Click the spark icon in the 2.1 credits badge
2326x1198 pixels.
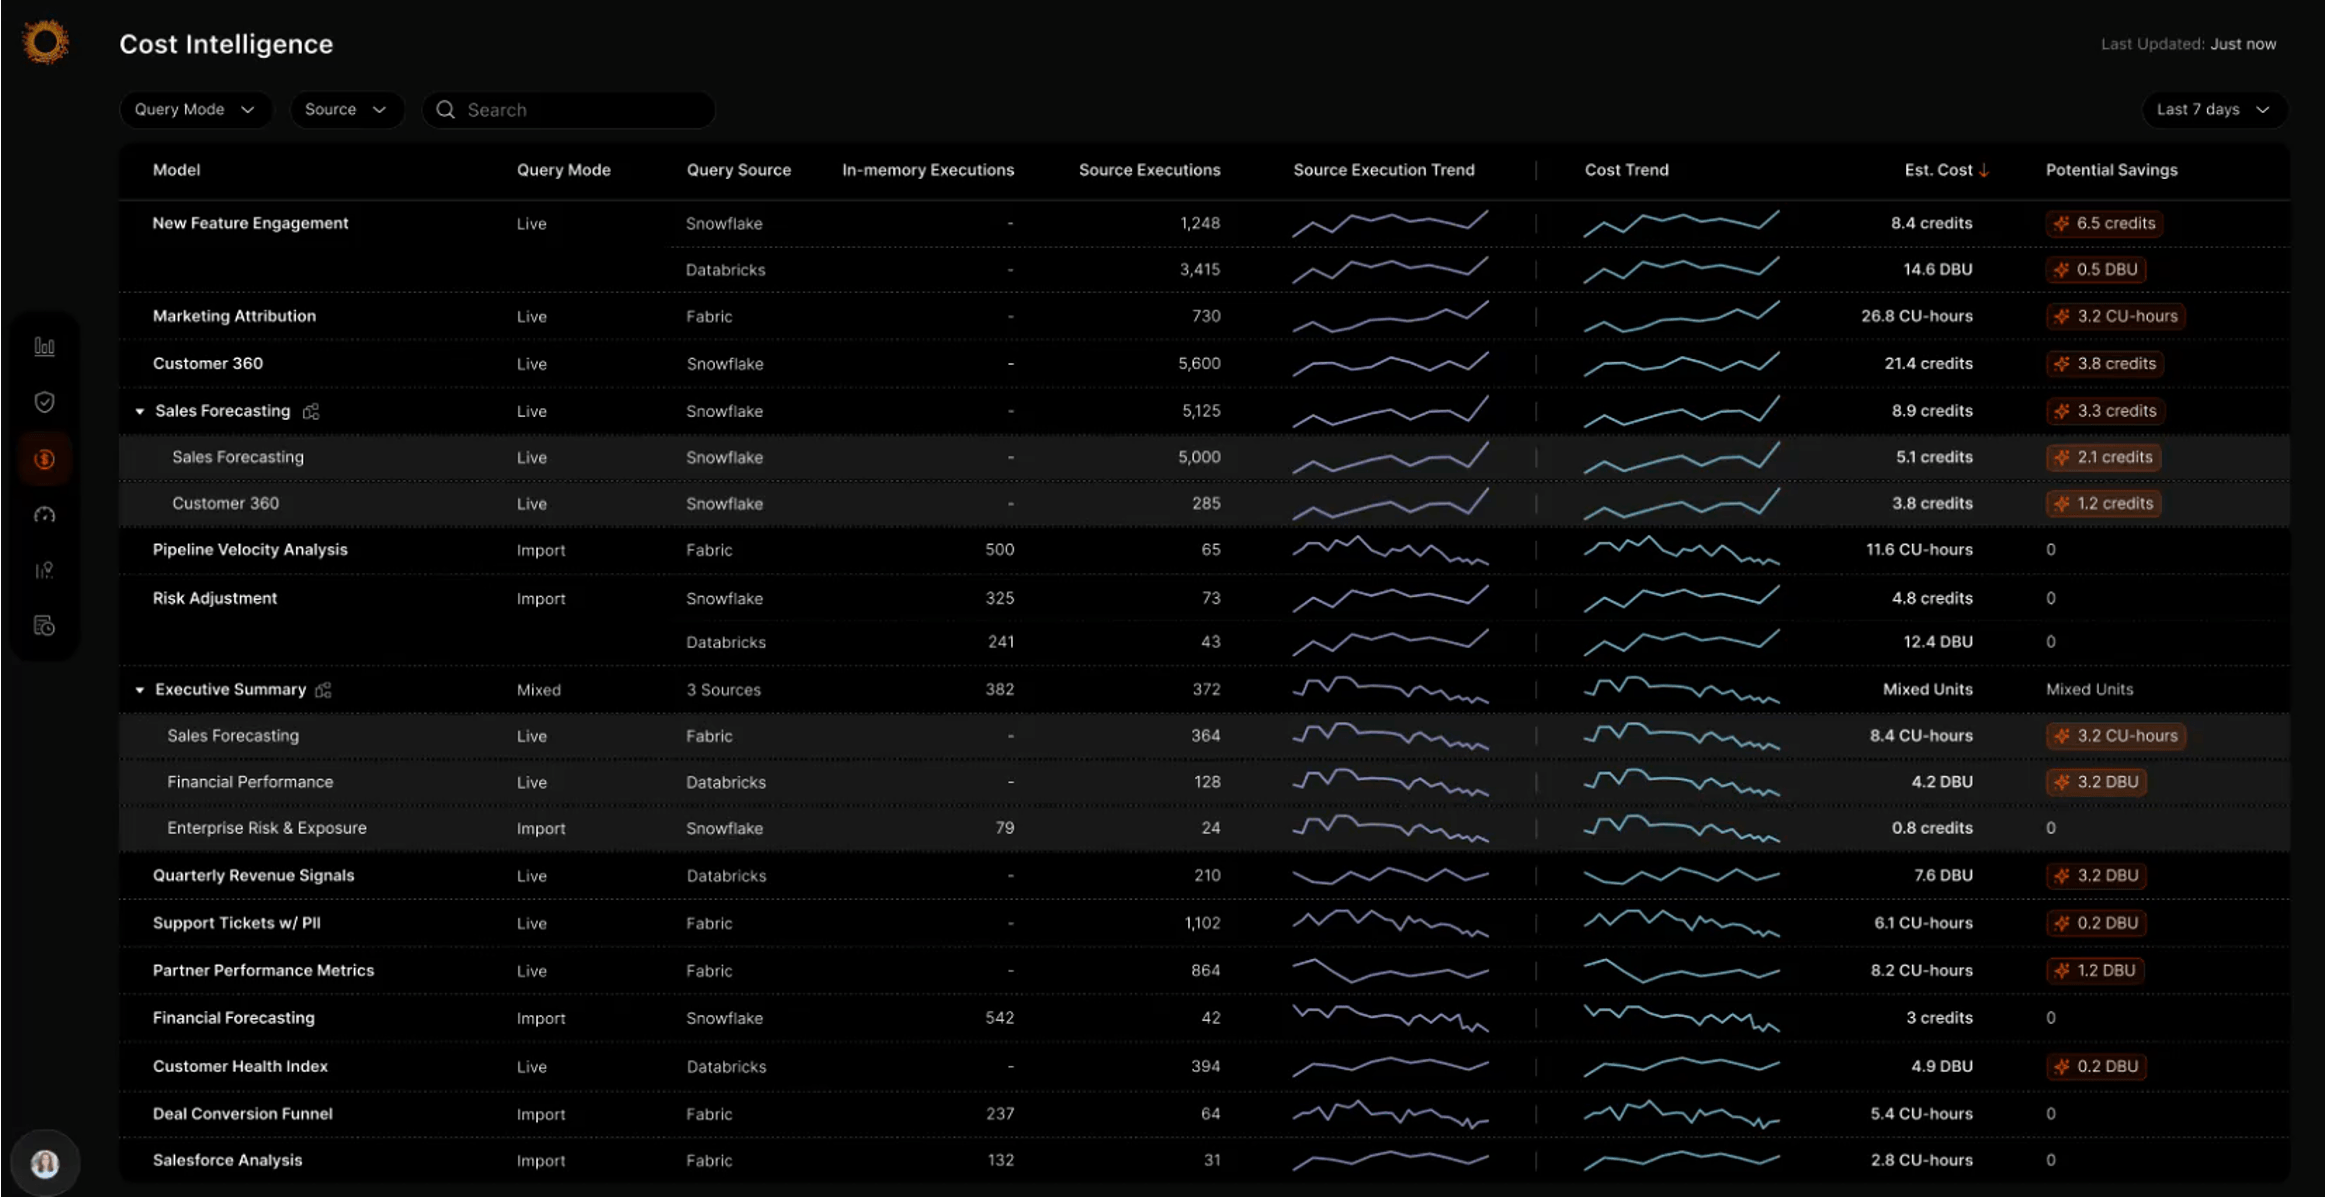tap(2061, 457)
